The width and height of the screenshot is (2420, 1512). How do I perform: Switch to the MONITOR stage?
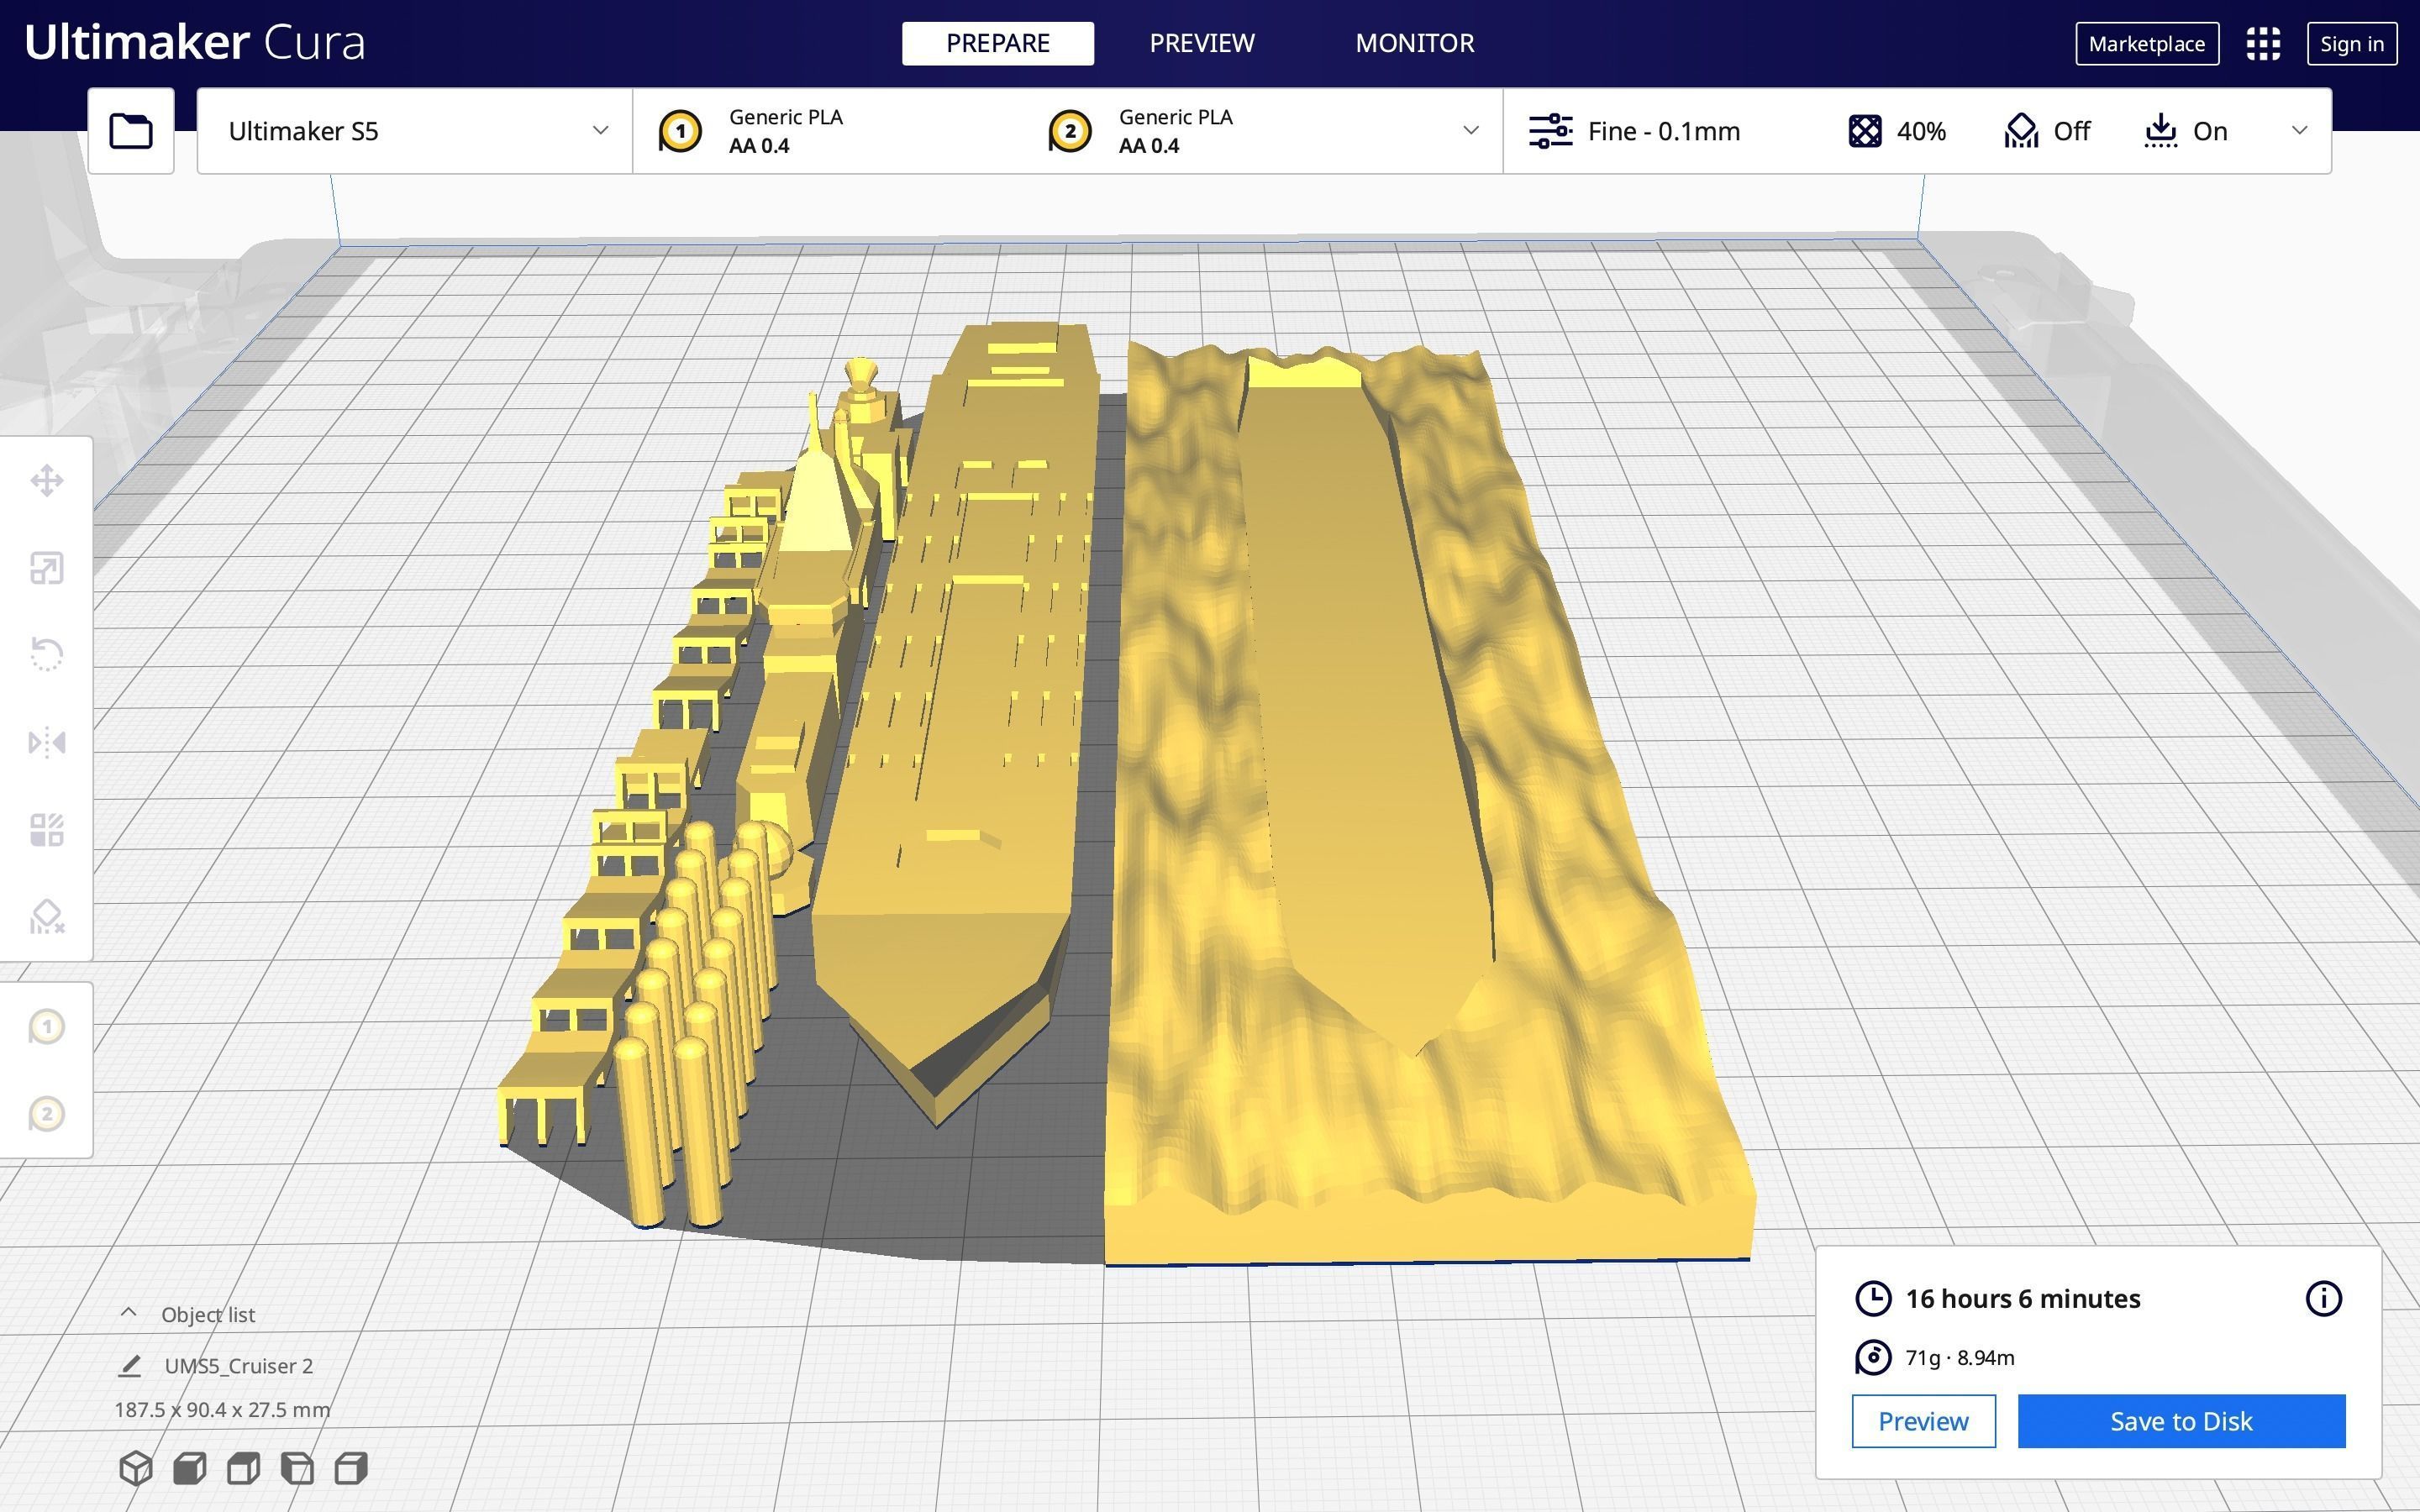point(1414,44)
